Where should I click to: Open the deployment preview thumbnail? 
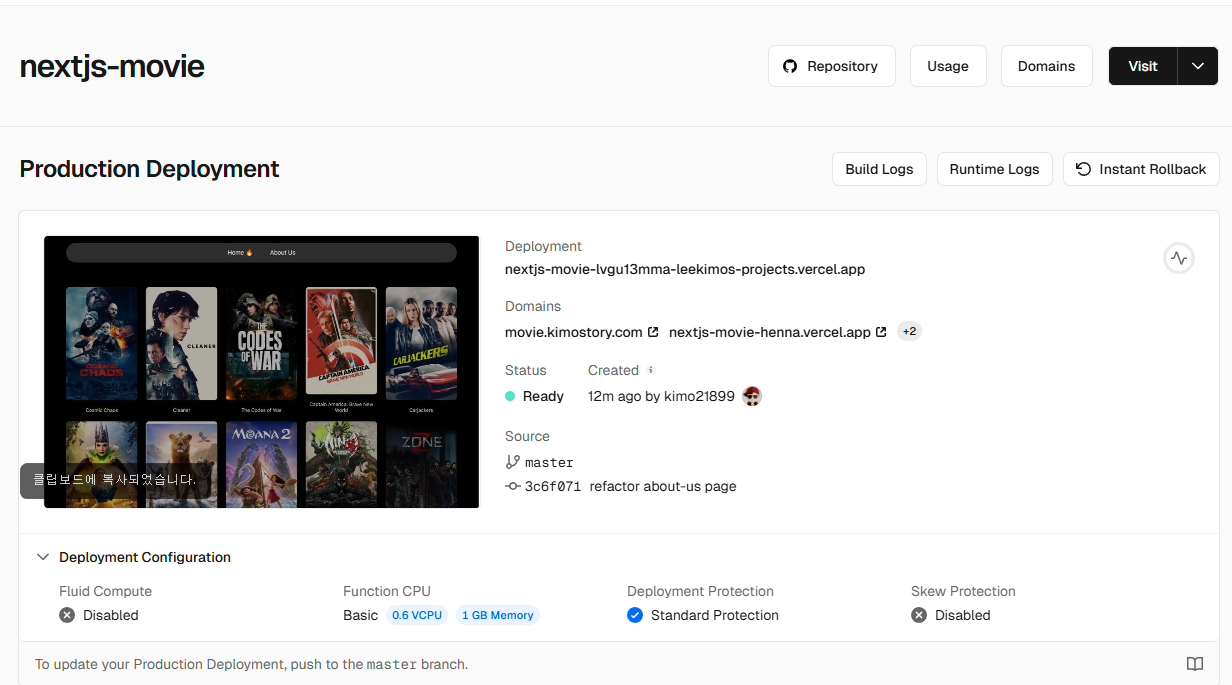click(262, 372)
